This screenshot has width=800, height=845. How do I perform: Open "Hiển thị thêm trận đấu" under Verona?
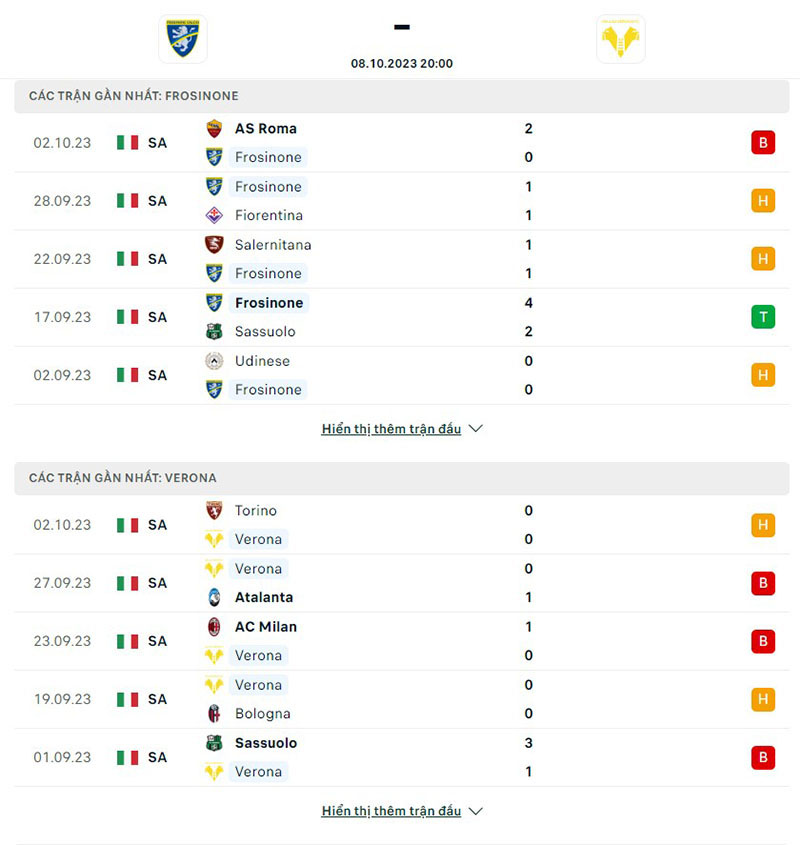coord(391,811)
